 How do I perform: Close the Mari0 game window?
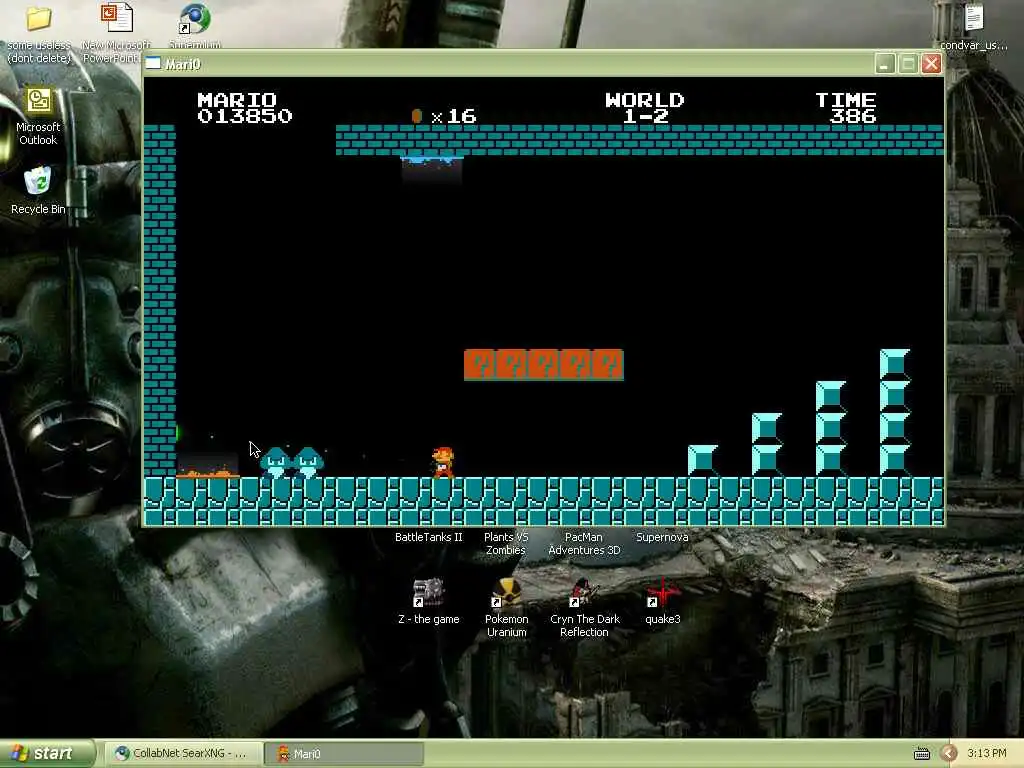931,64
